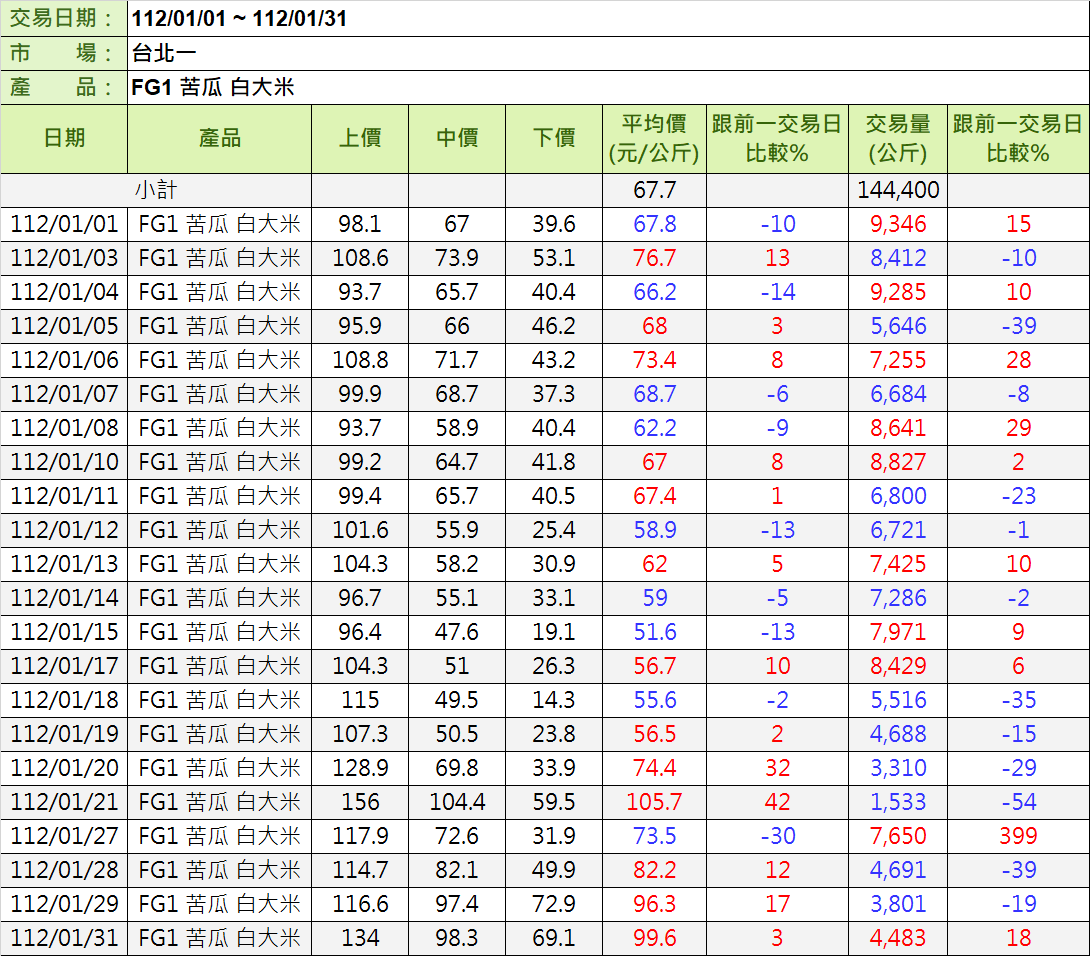1090x956 pixels.
Task: Select the date cell 112/01/31
Action: coord(64,938)
